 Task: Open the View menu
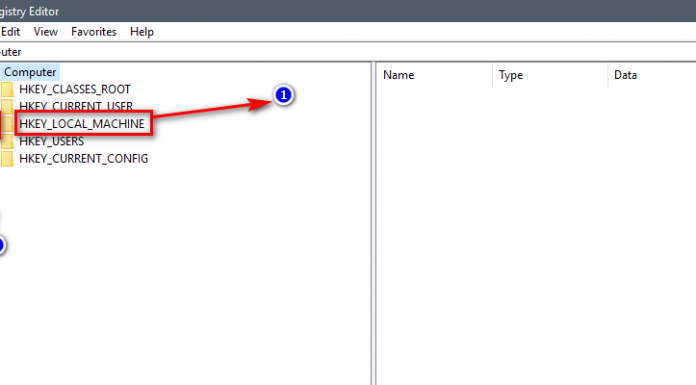coord(45,32)
